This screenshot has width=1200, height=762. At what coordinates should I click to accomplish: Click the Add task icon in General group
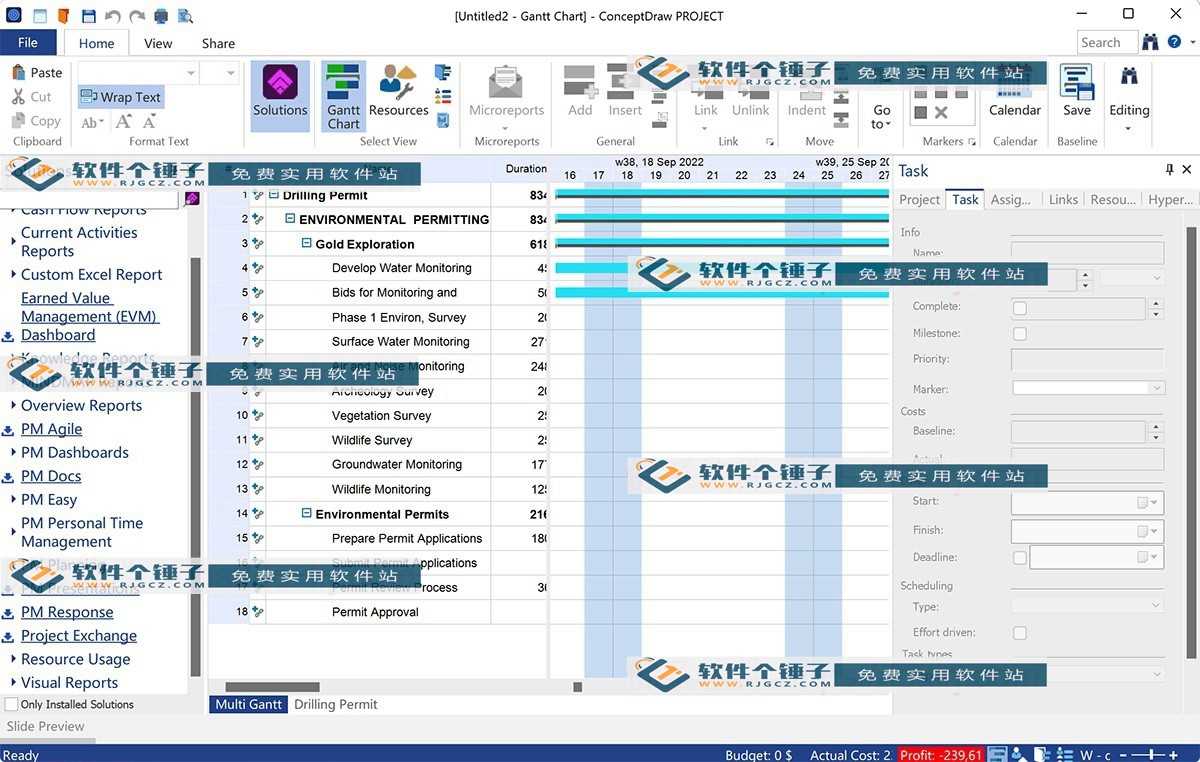(580, 92)
